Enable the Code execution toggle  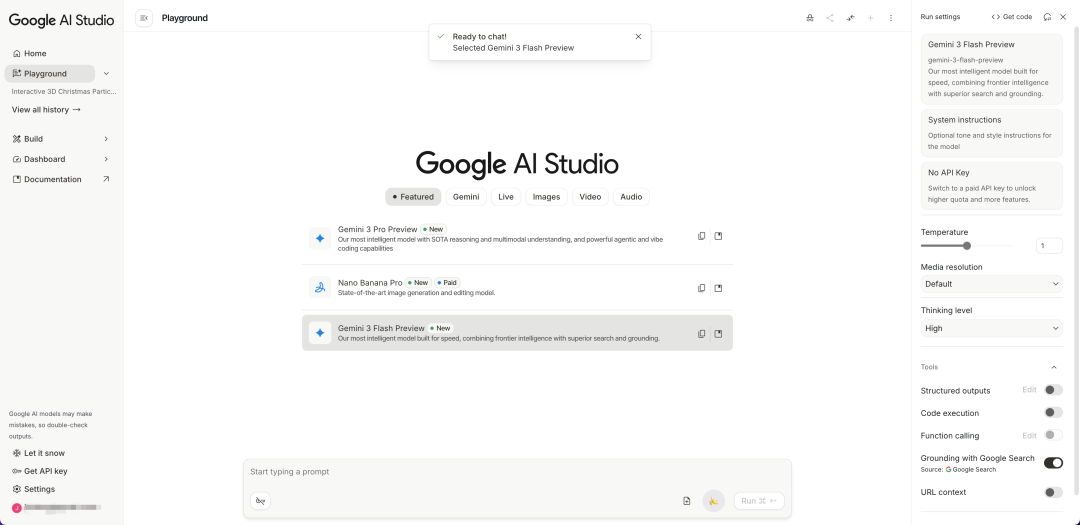pyautogui.click(x=1053, y=412)
